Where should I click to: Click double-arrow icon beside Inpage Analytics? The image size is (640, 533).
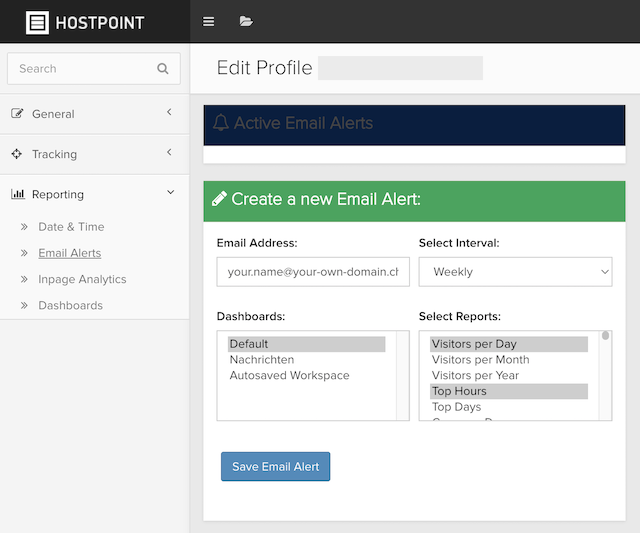coord(24,279)
